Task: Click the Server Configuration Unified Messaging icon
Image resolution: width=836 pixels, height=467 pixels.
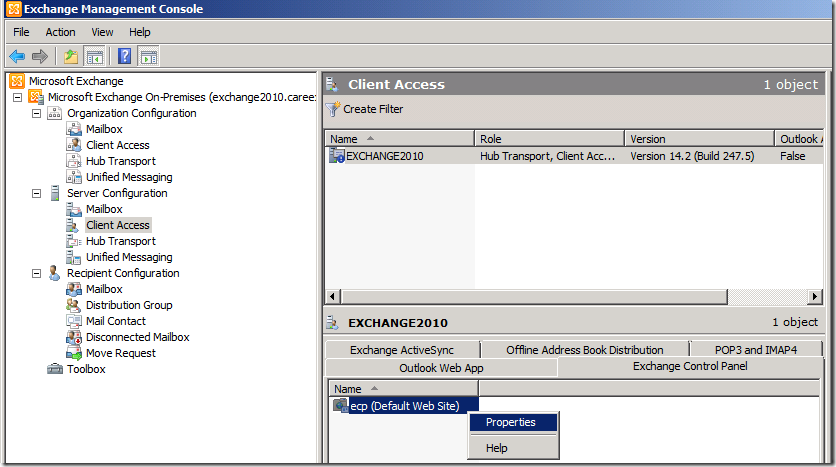Action: click(74, 257)
